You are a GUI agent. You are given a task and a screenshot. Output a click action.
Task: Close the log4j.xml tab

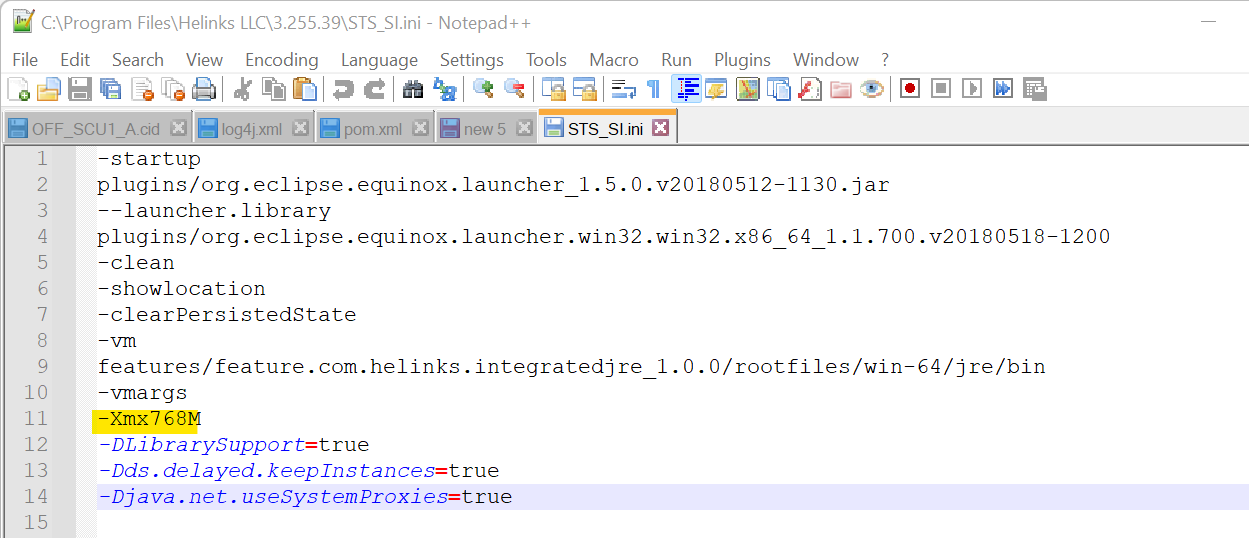click(301, 128)
